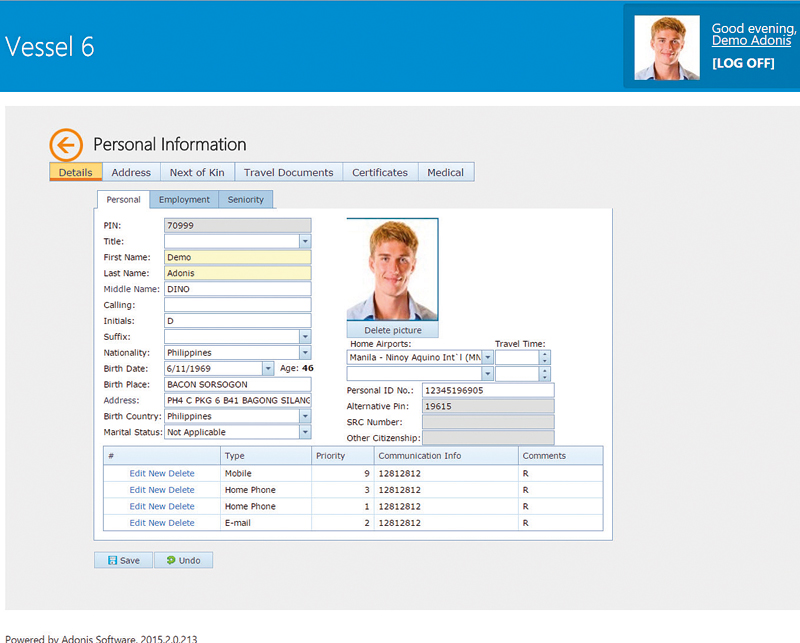Click Delete in the E-mail row
This screenshot has height=643, width=800.
(182, 523)
